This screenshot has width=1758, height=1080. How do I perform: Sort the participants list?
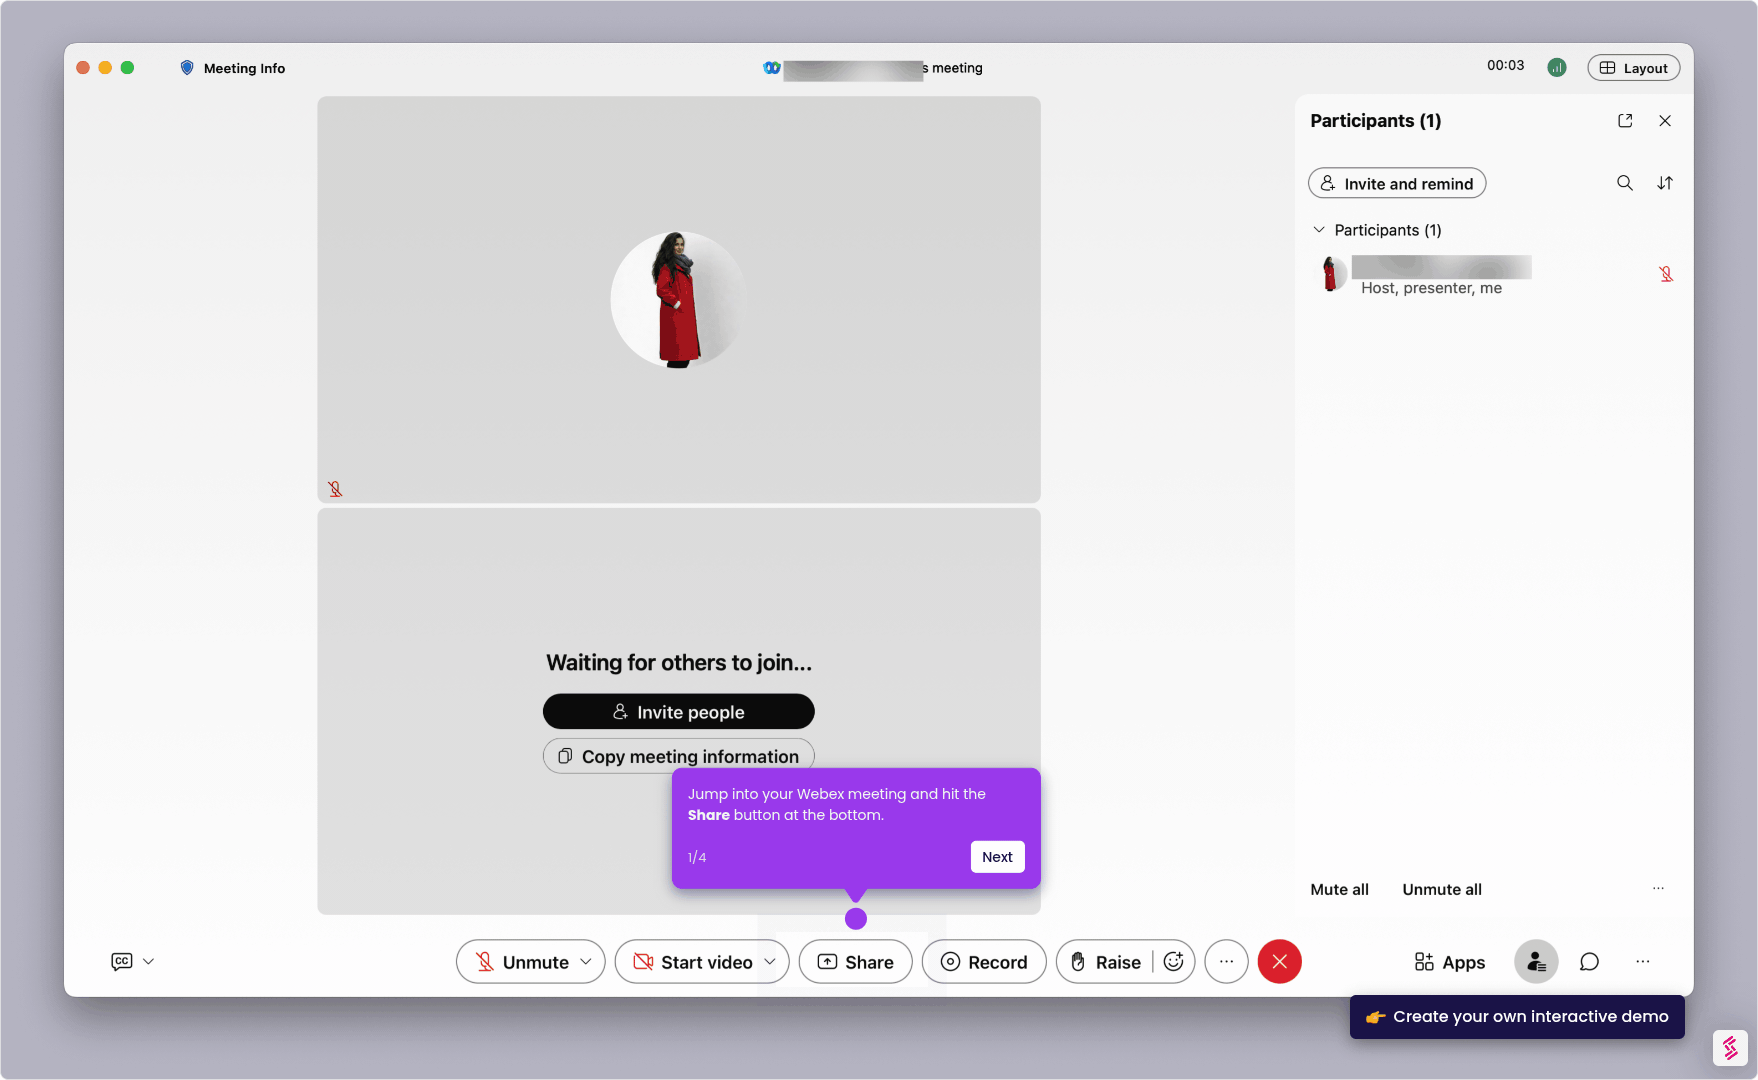[x=1665, y=183]
